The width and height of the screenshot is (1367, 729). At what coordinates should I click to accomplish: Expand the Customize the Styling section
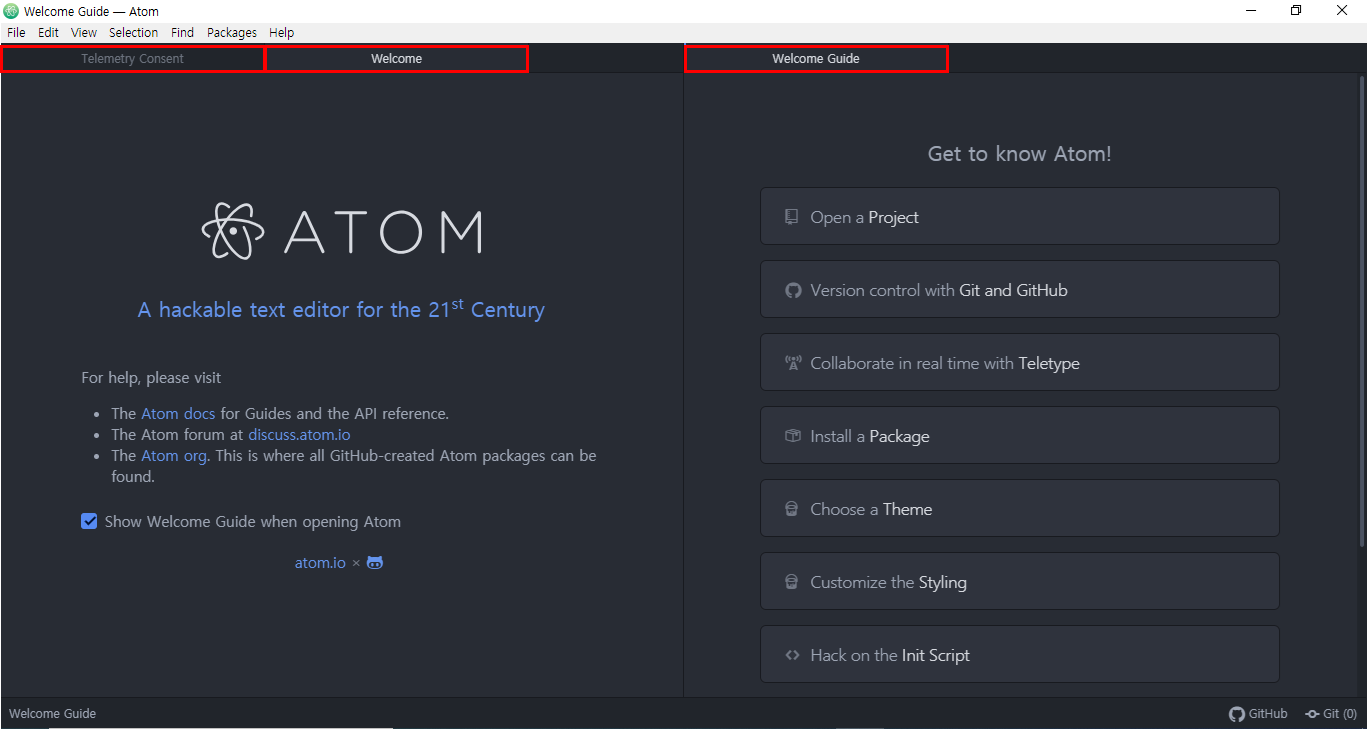(x=1019, y=581)
